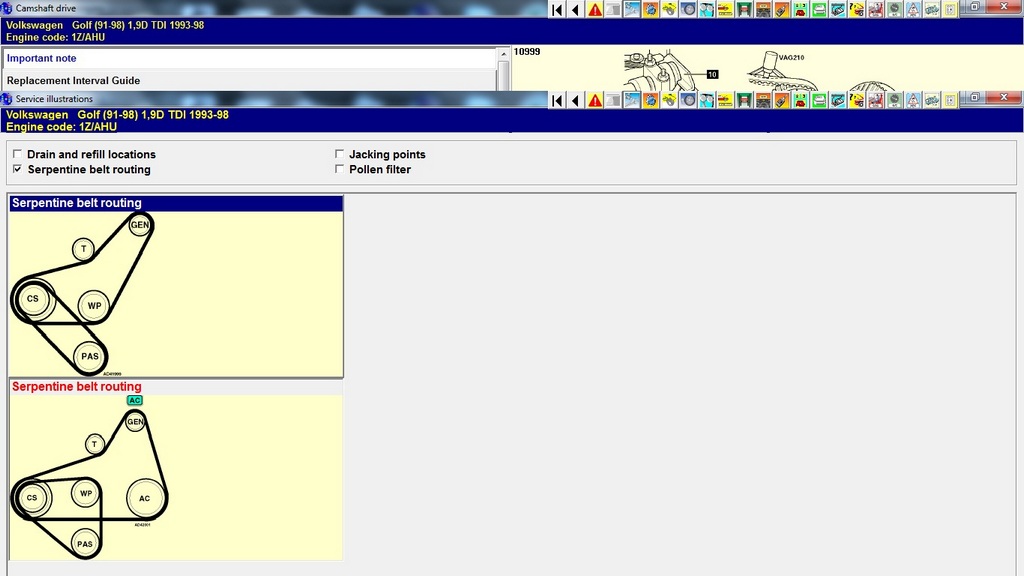Click the green AC label button
Screen dimensions: 1024x576
[x=135, y=400]
